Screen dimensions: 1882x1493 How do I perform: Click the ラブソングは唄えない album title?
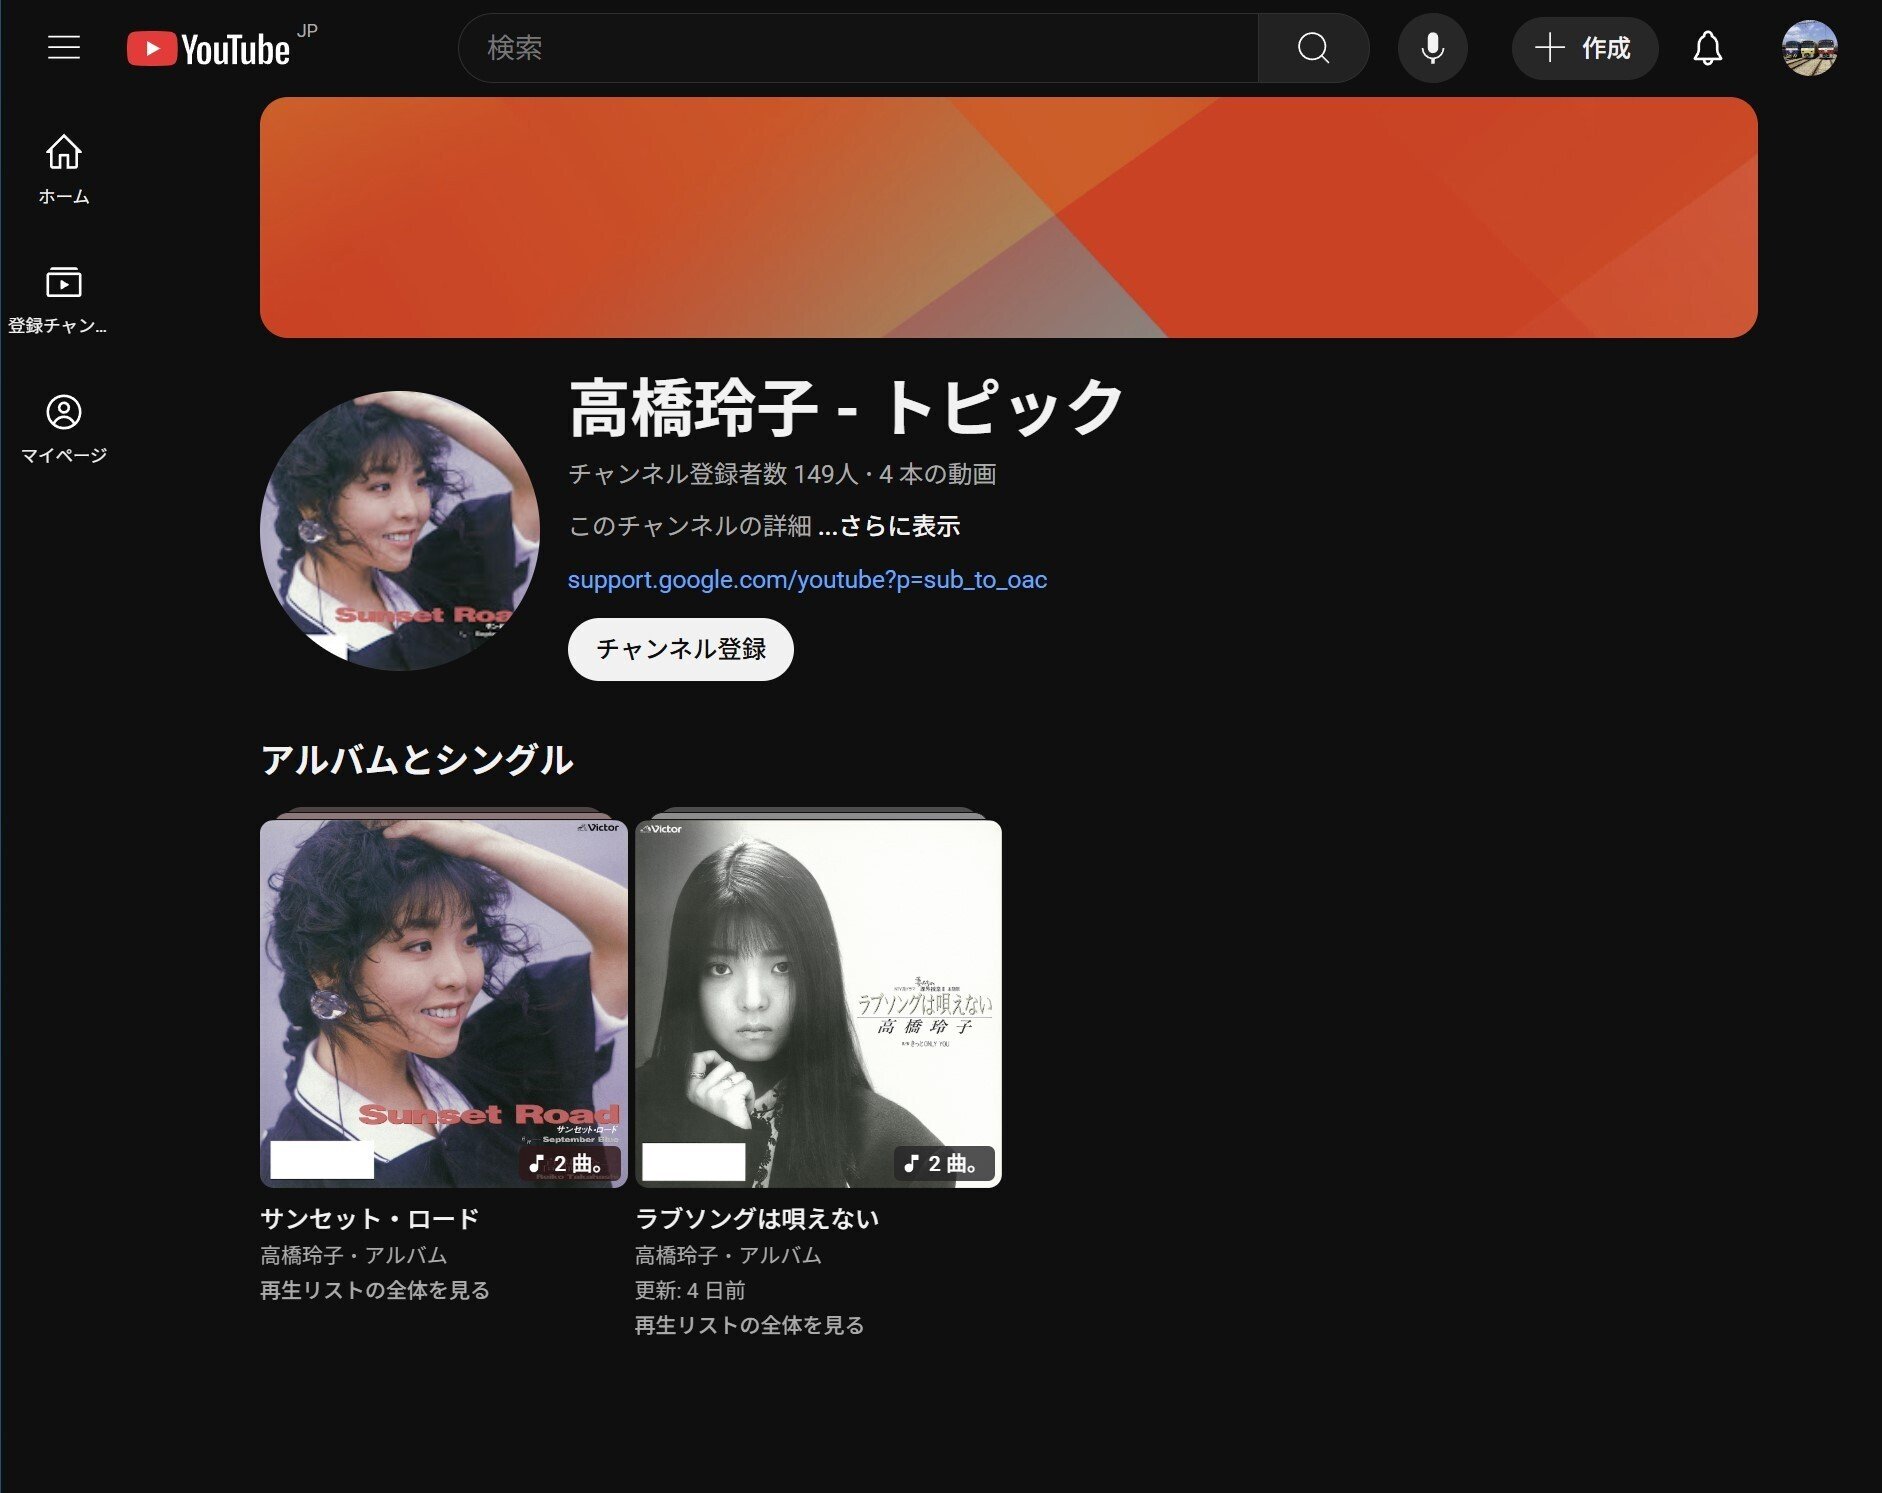(757, 1218)
